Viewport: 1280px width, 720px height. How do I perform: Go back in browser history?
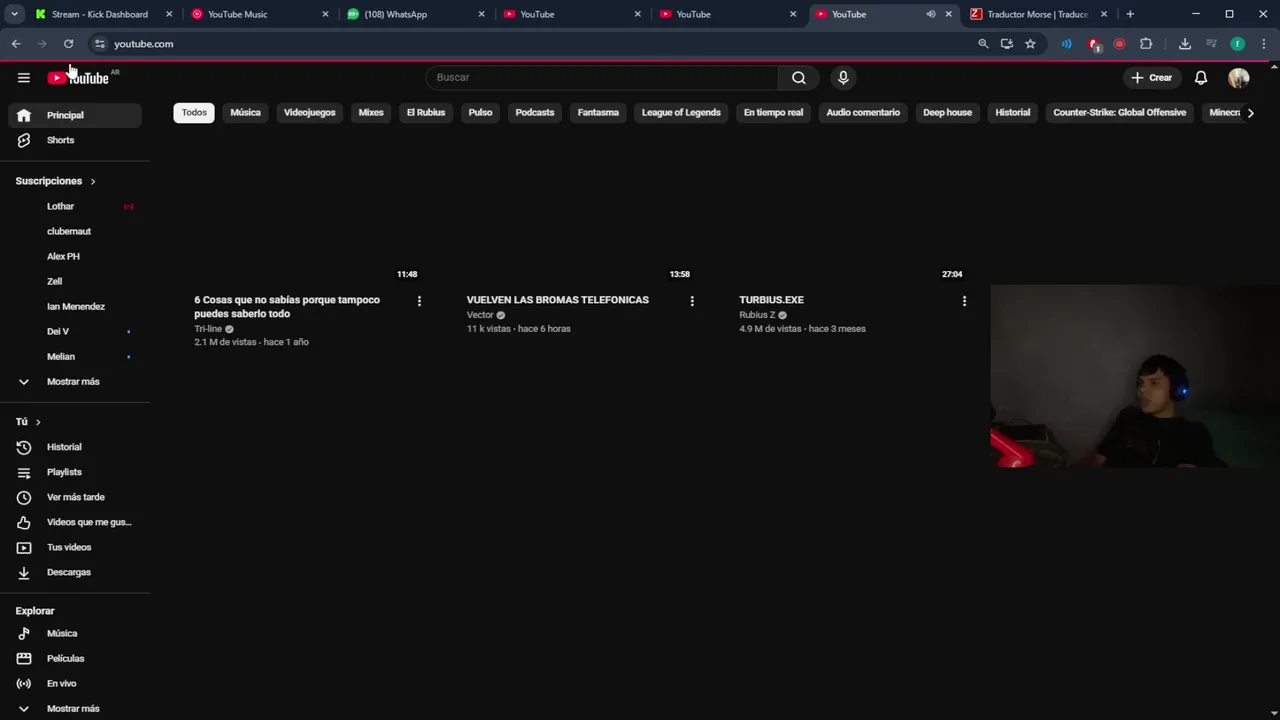point(16,44)
